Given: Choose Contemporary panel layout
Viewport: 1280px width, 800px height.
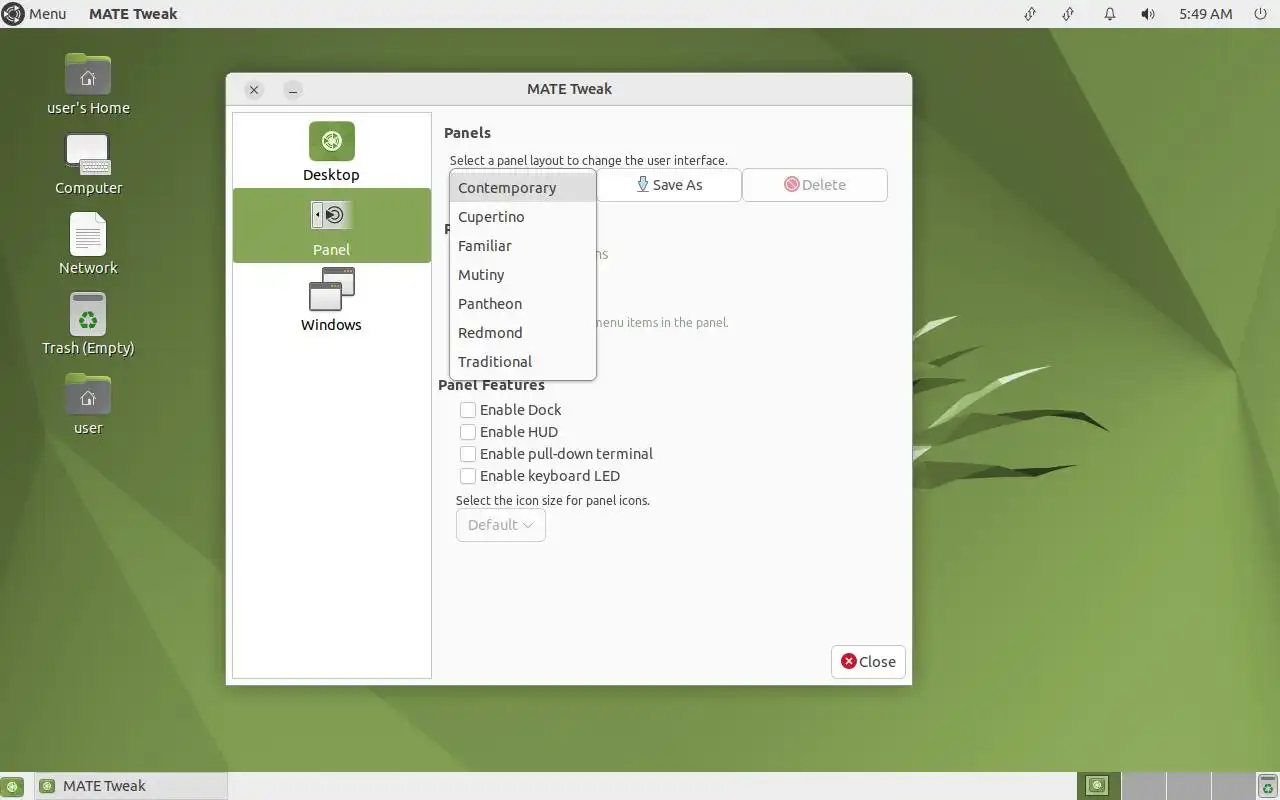Looking at the screenshot, I should click(x=523, y=188).
